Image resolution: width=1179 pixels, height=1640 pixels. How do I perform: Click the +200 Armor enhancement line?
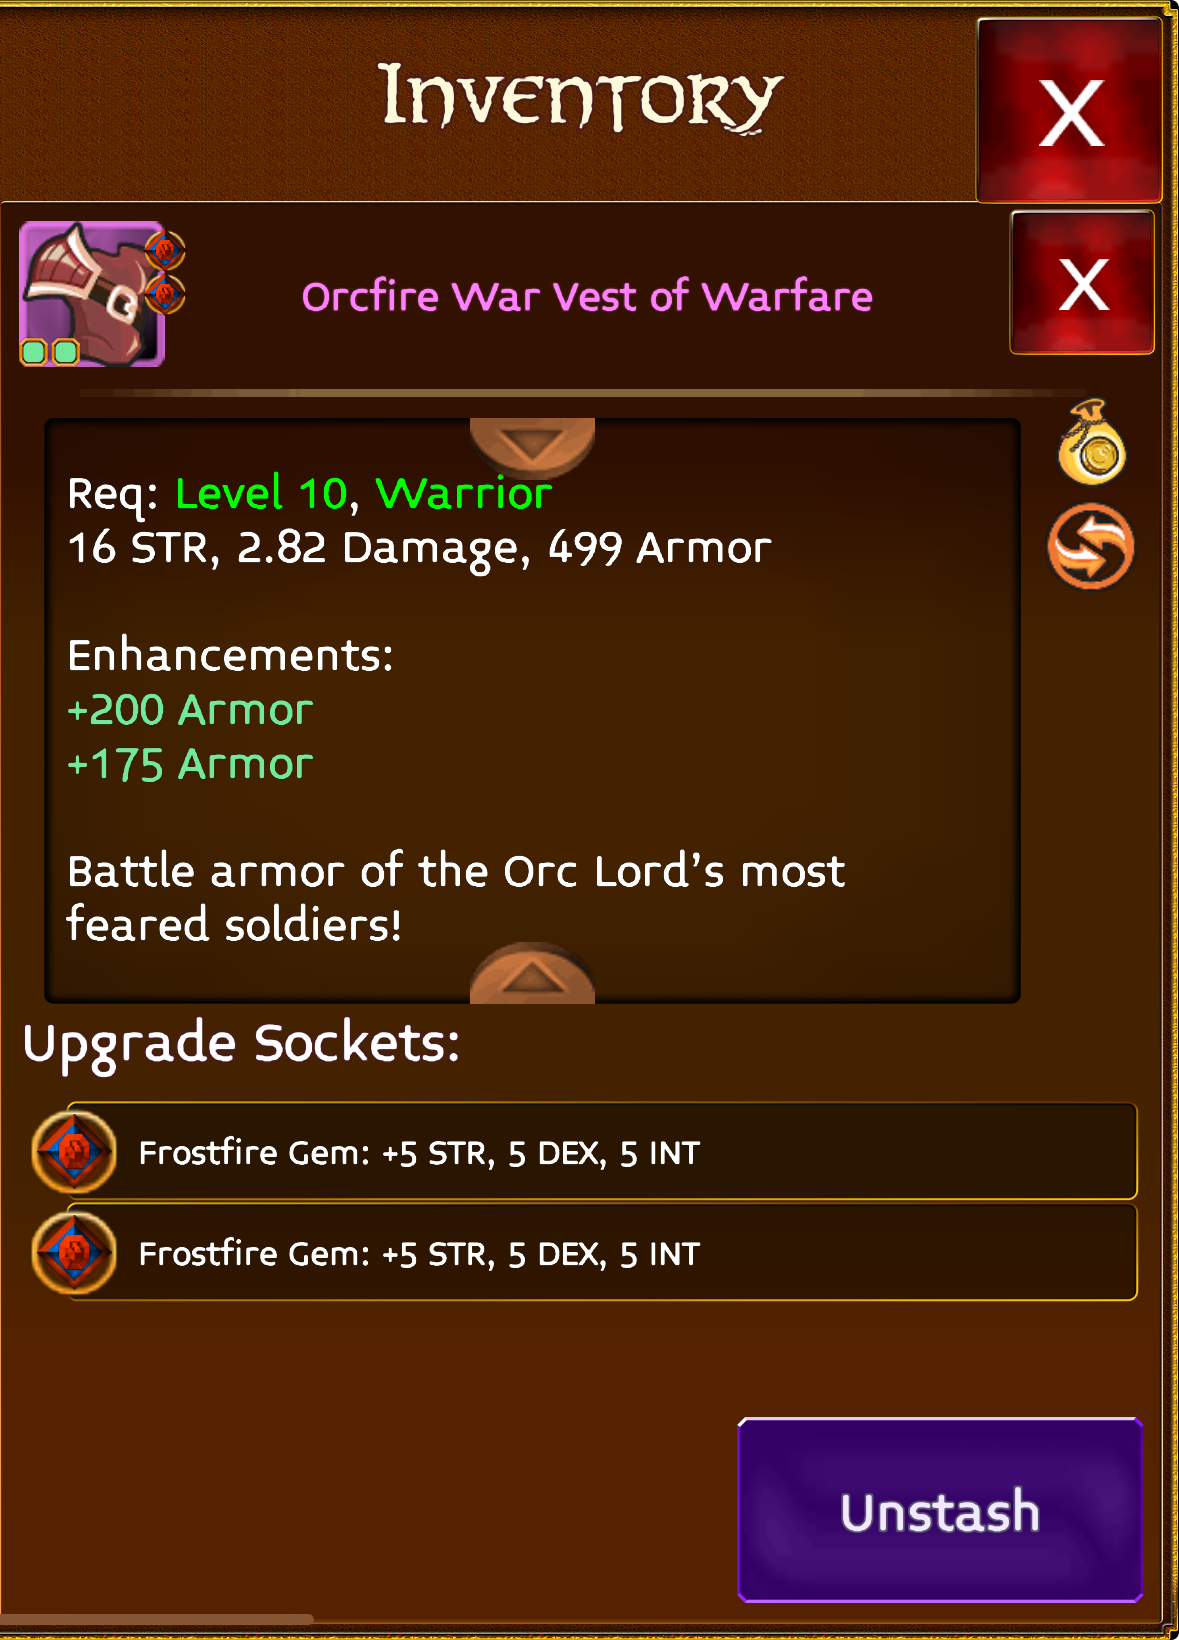coord(190,710)
